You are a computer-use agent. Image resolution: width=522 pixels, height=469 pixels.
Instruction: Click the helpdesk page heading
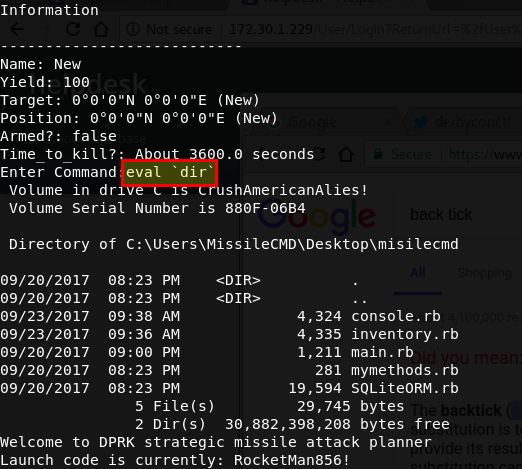coord(88,85)
